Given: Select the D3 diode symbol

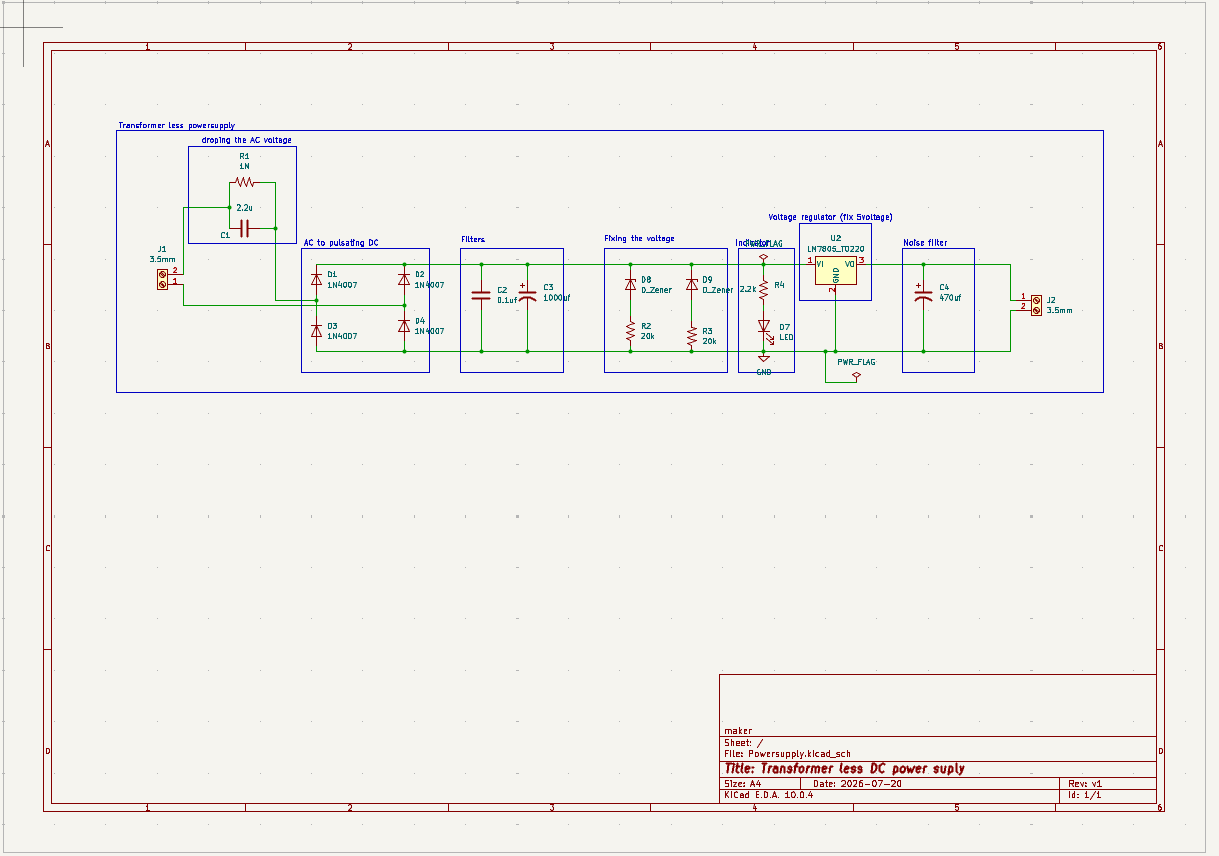Looking at the screenshot, I should coord(316,330).
